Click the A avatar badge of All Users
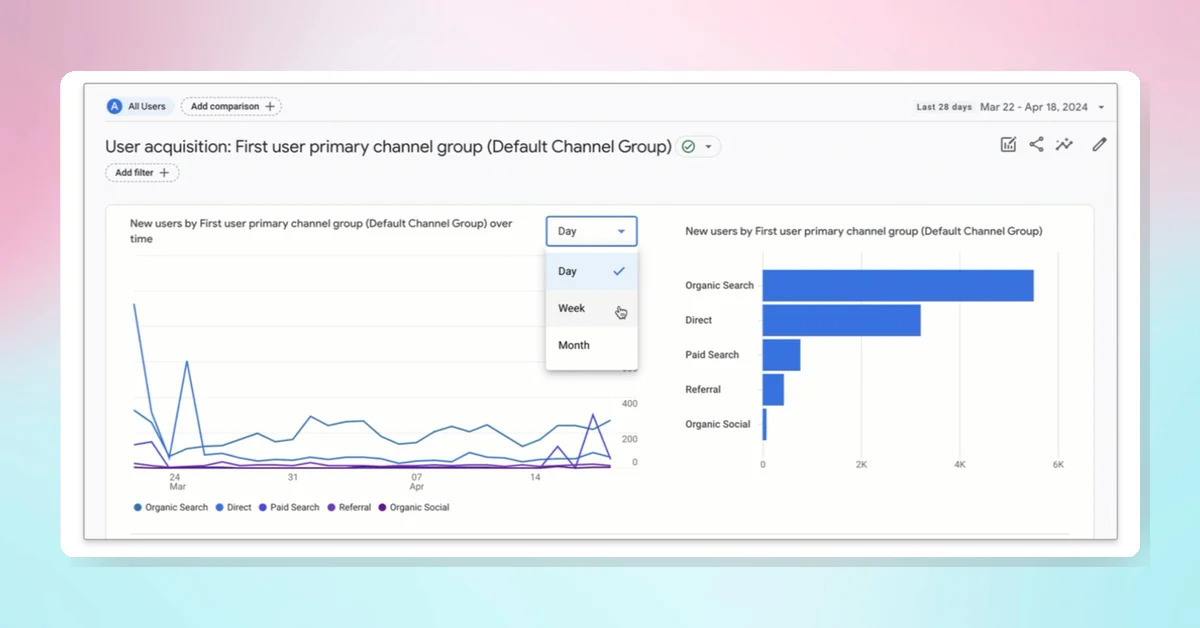This screenshot has height=628, width=1200. 116,106
